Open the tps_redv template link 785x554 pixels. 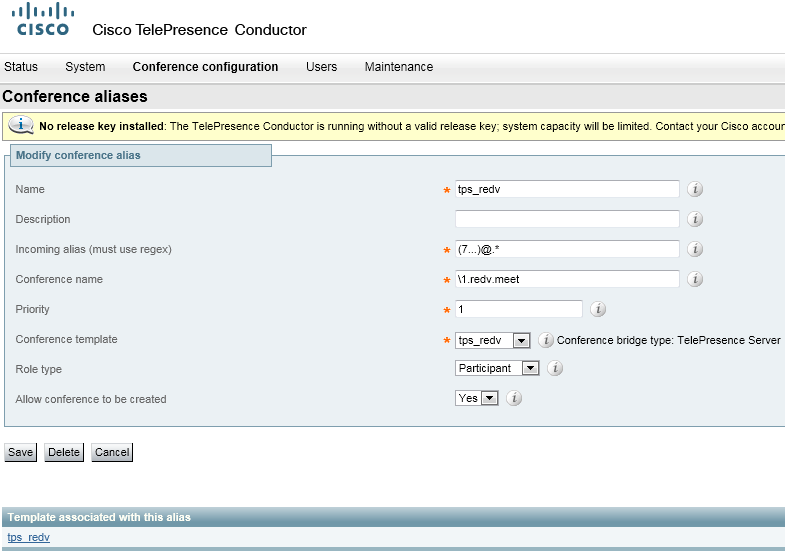29,537
